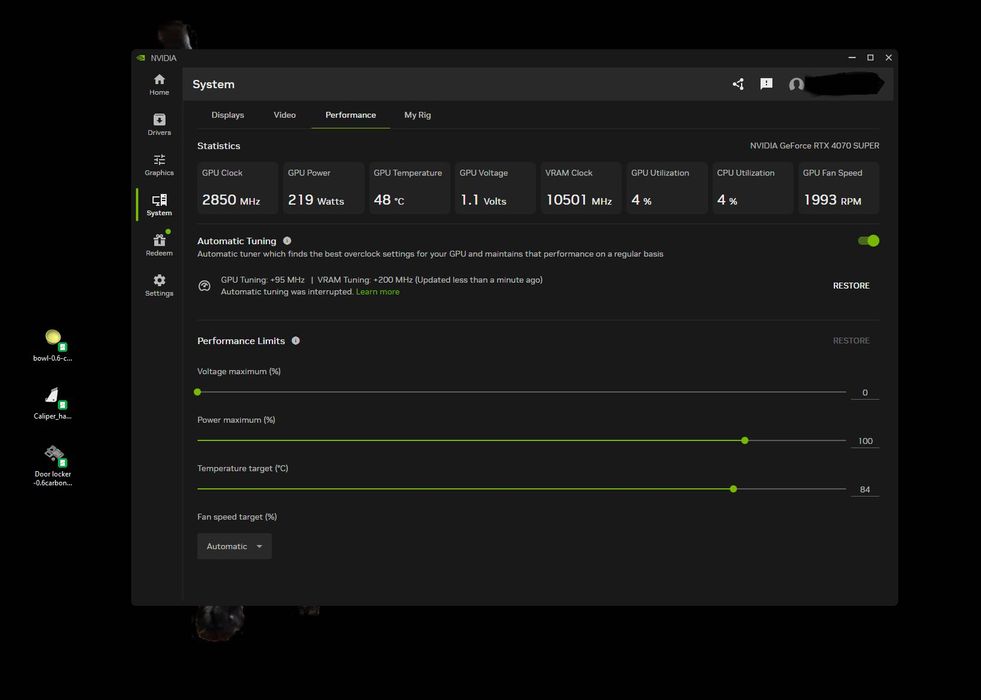Screen dimensions: 981x700
Task: Open the feedback icon in header
Action: pyautogui.click(x=766, y=84)
